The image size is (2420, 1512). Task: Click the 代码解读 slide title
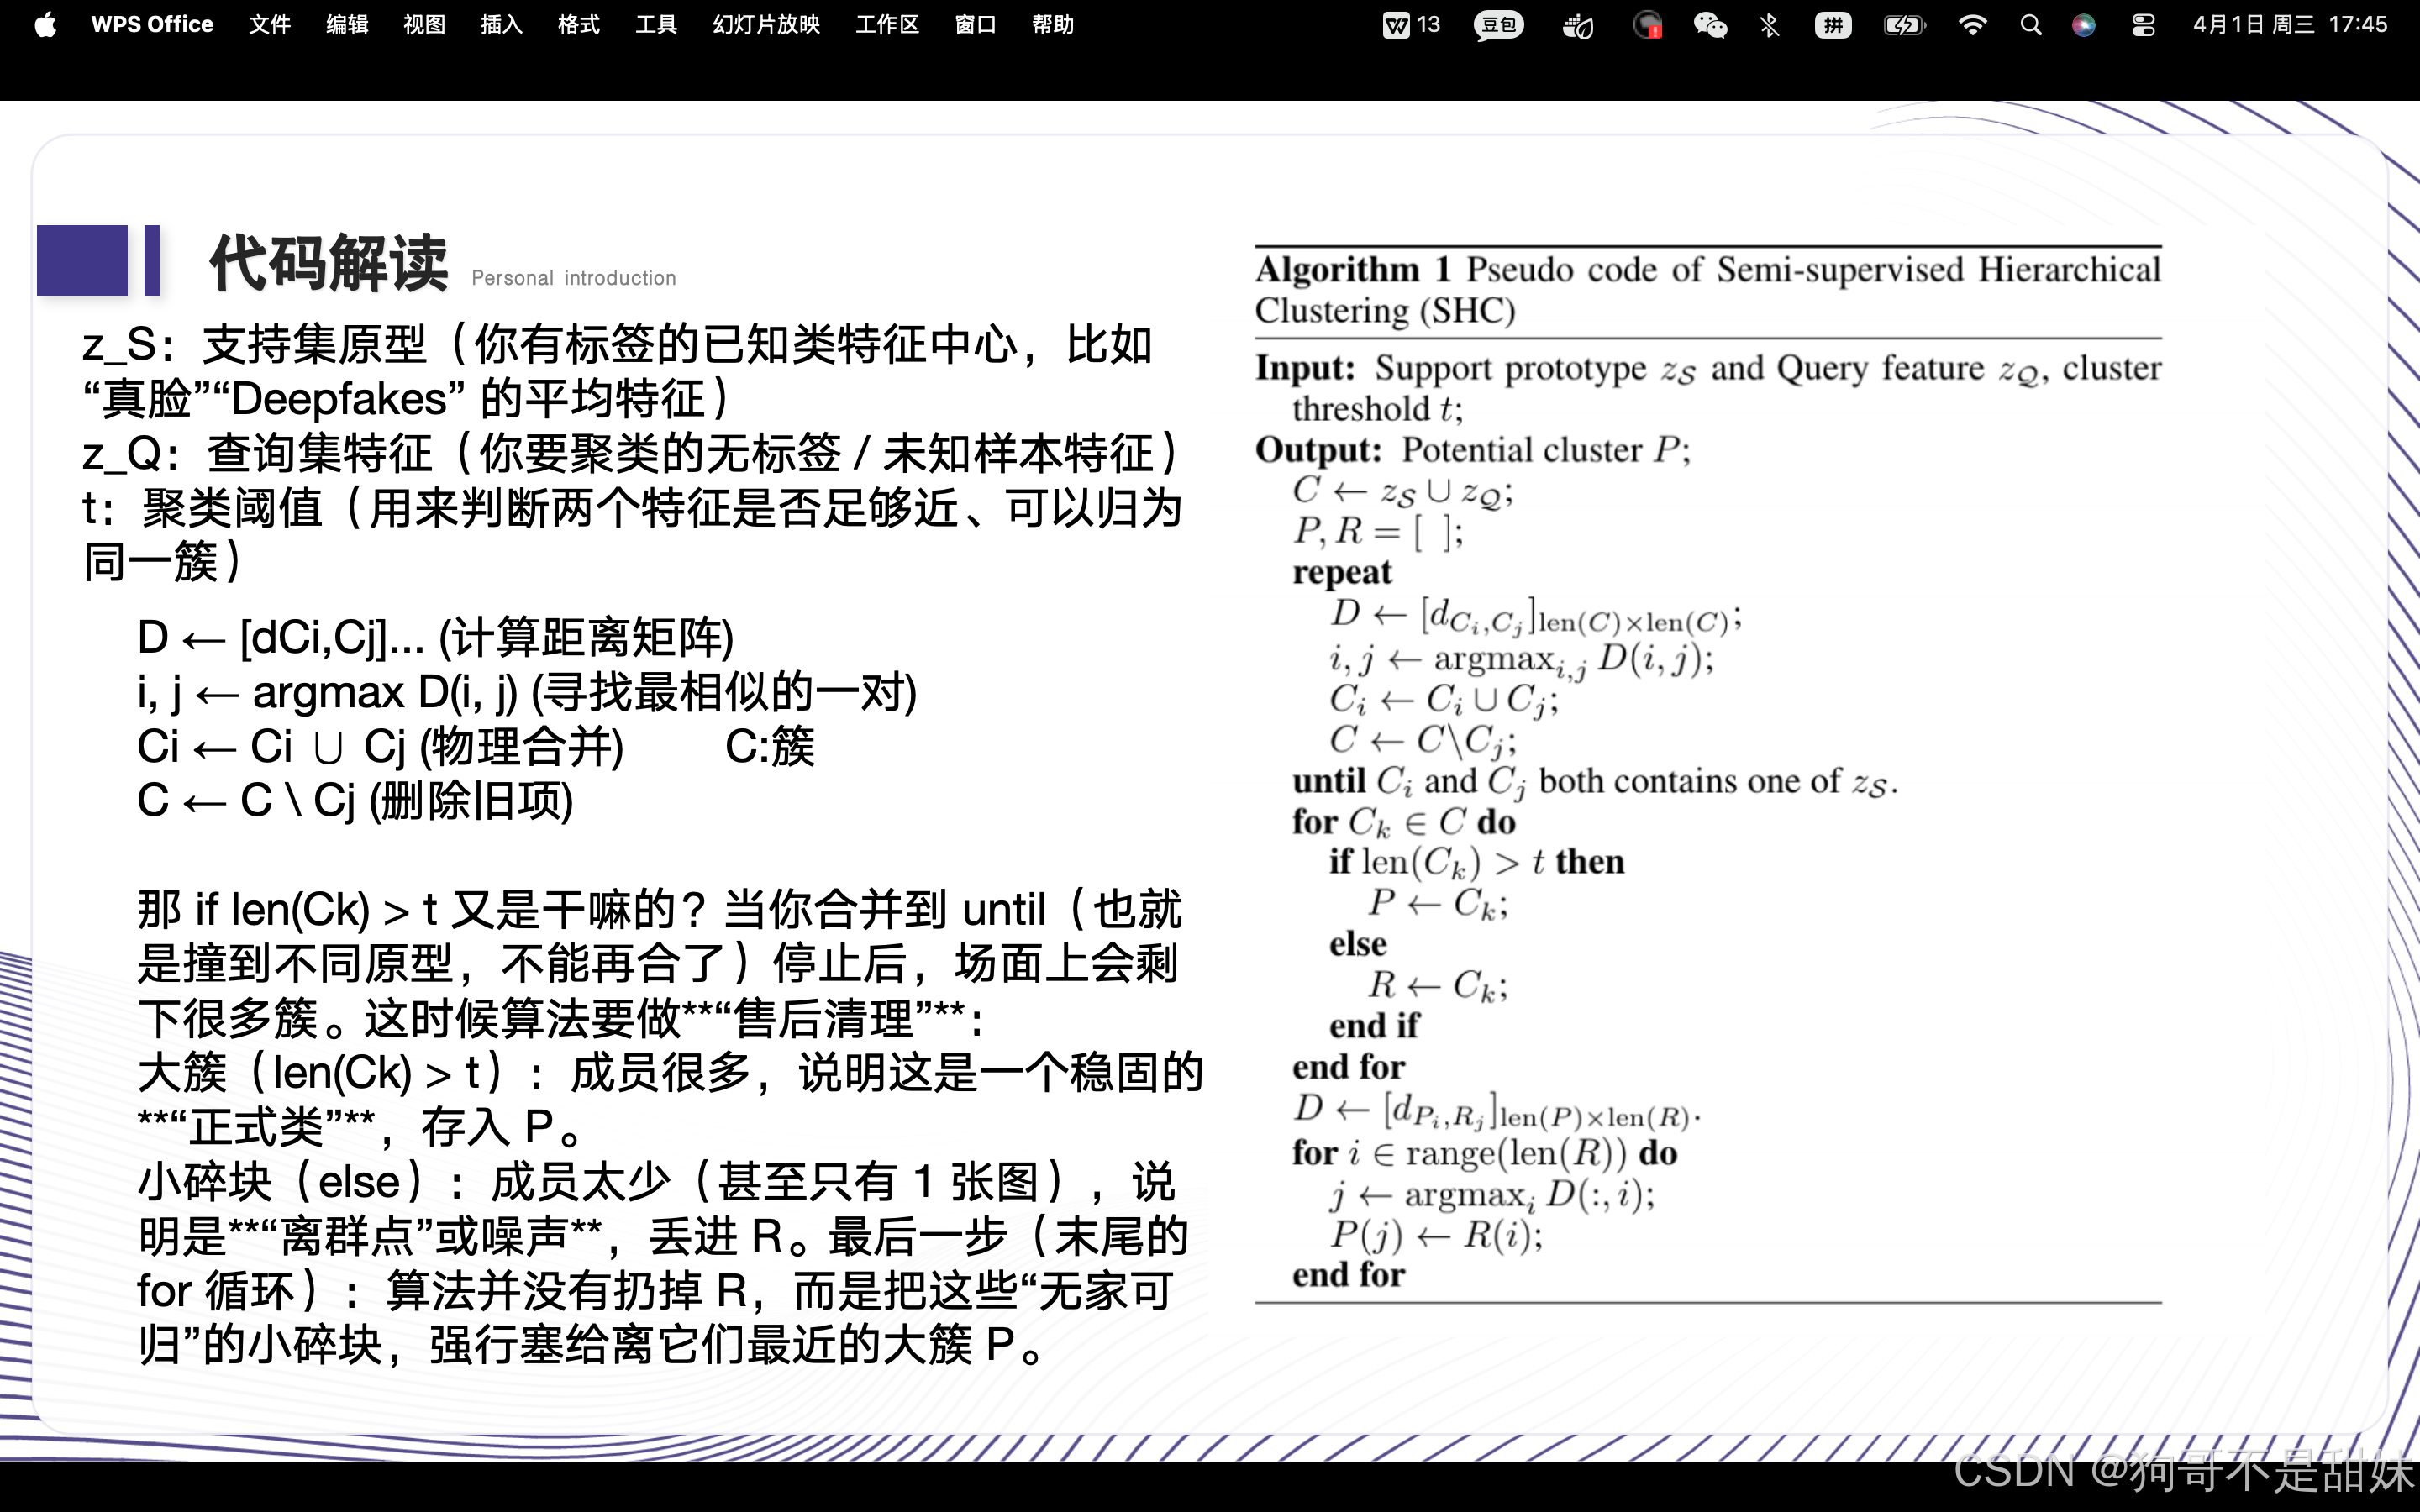[328, 264]
